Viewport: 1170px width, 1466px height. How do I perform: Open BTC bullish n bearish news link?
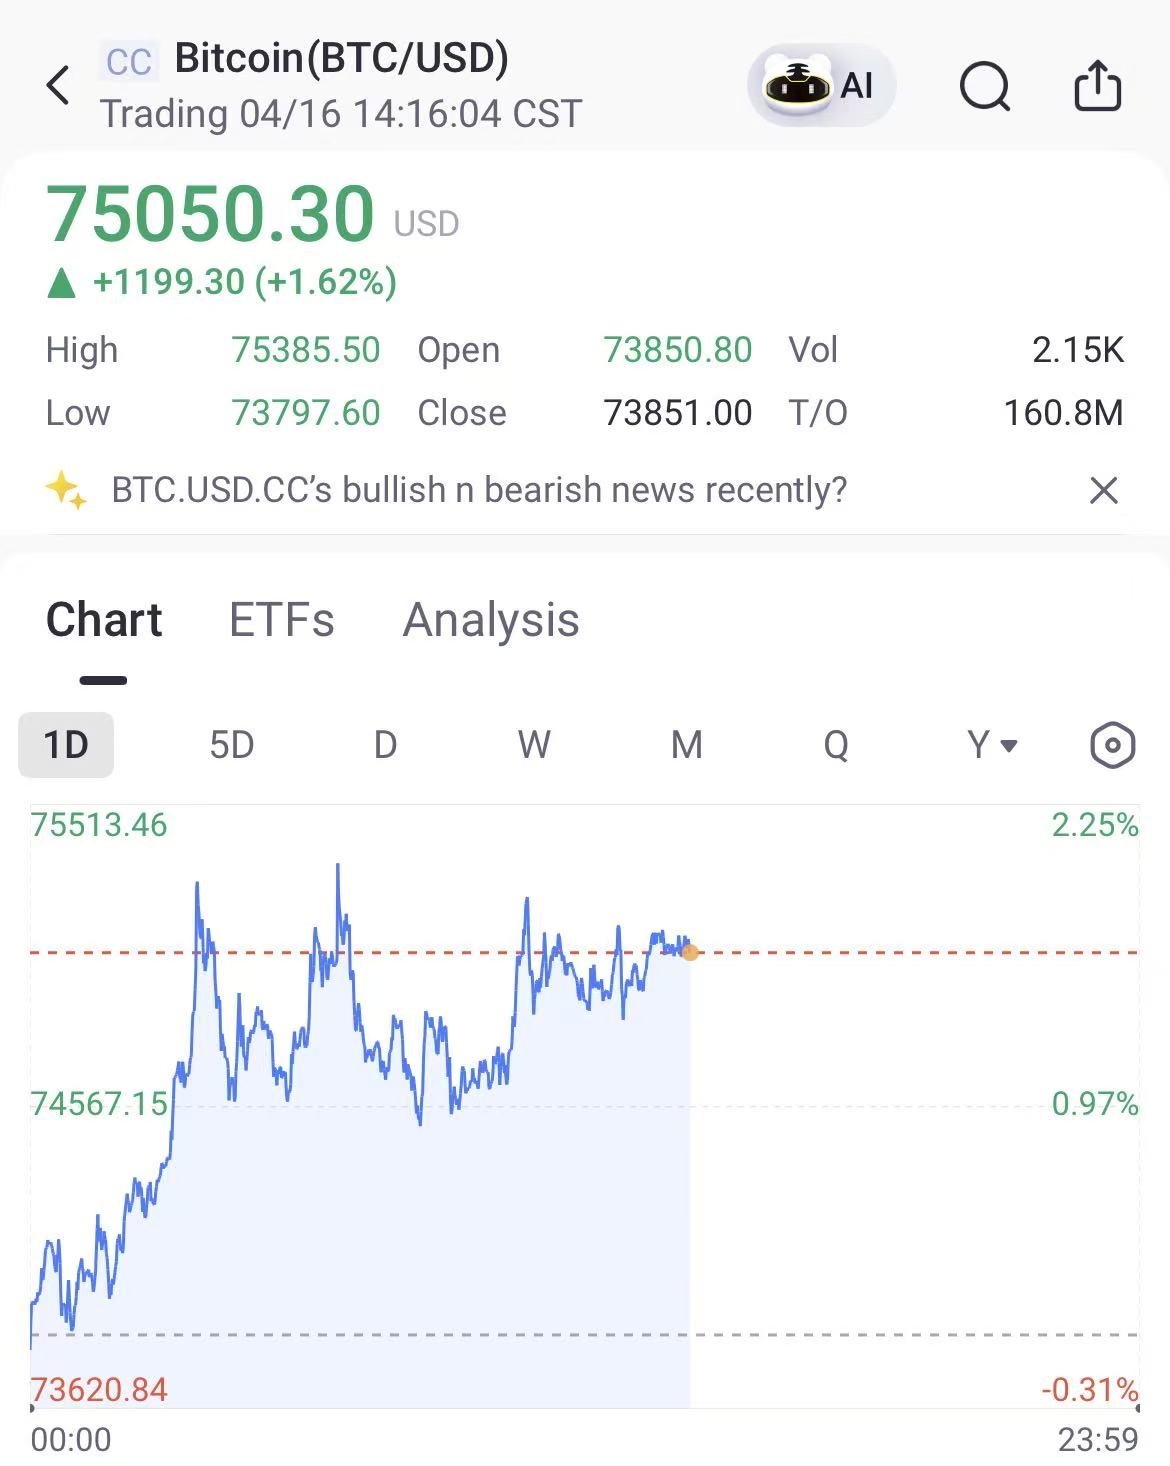[x=479, y=490]
